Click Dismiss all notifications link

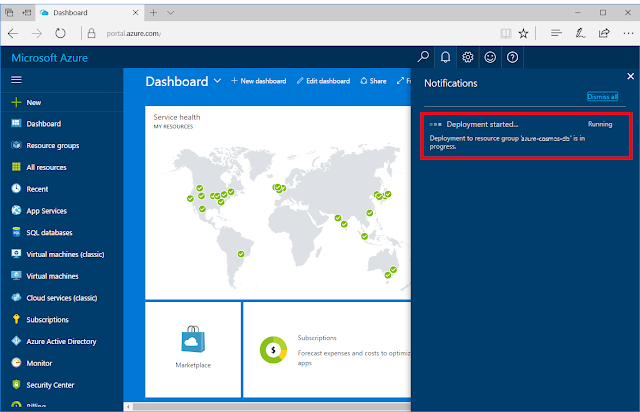602,96
